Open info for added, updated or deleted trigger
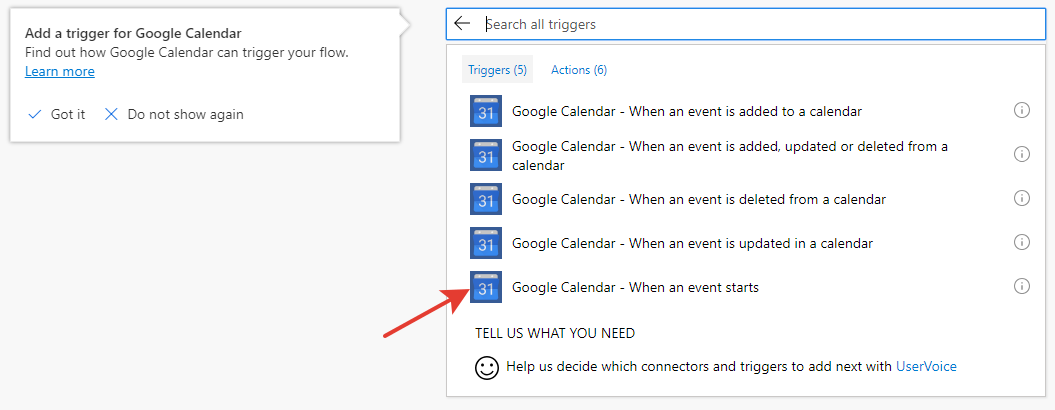Viewport: 1055px width, 410px height. (1022, 154)
